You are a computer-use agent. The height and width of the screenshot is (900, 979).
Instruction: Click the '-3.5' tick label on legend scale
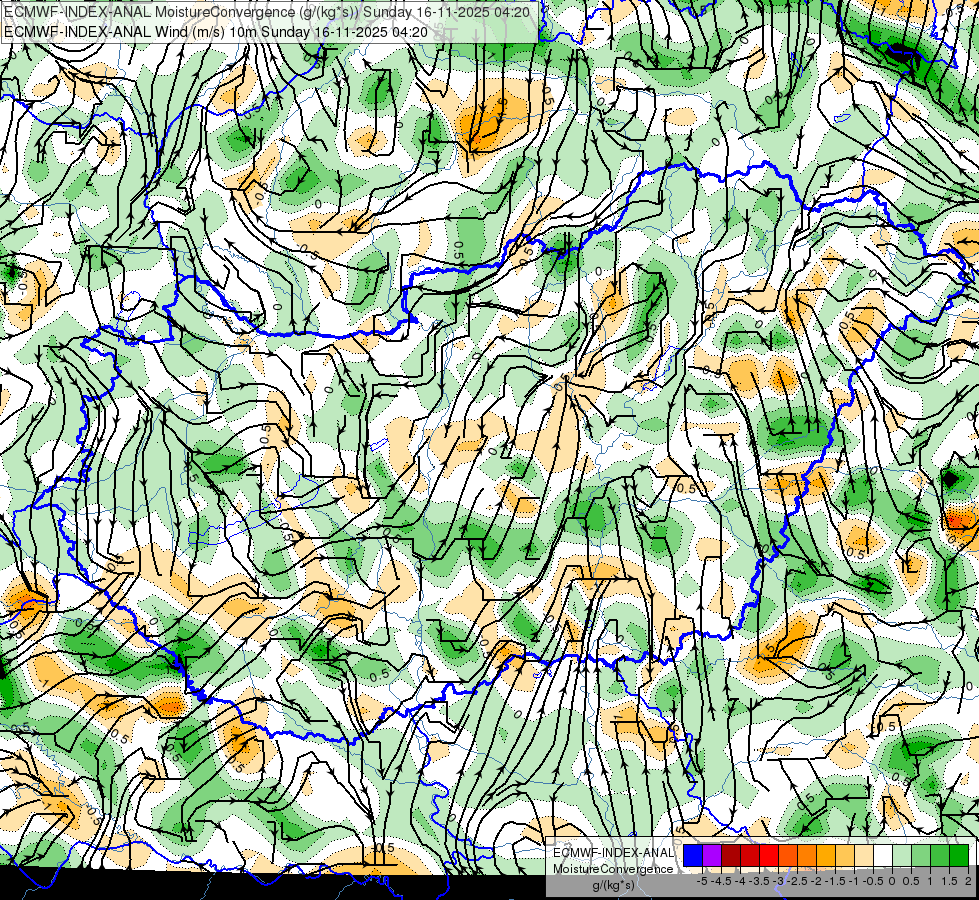click(760, 881)
